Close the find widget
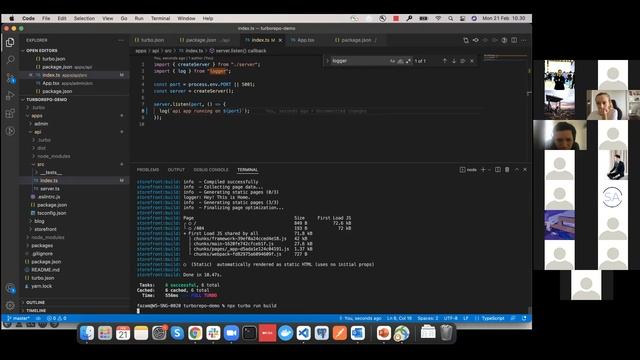 [x=472, y=61]
